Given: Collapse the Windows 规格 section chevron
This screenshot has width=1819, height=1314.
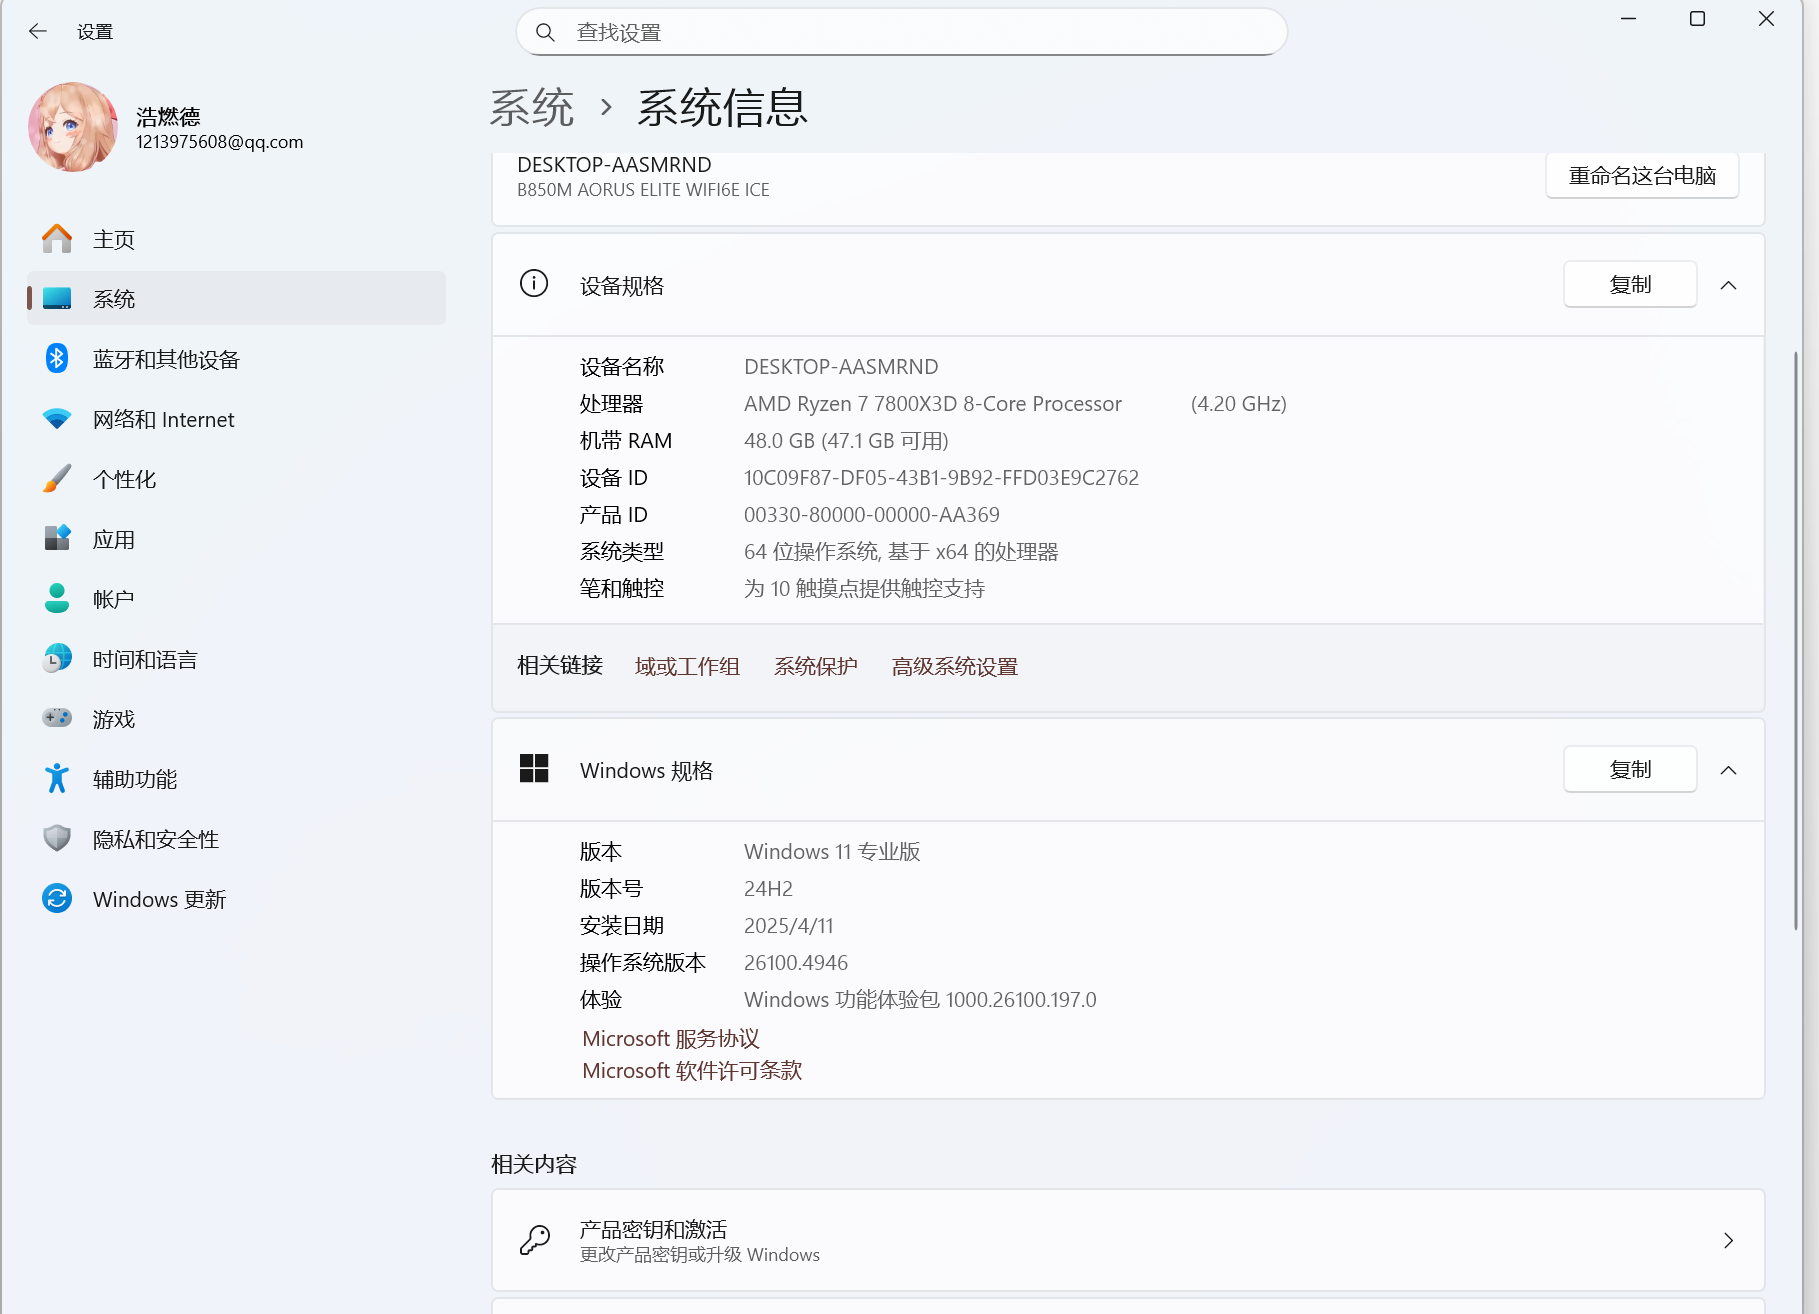Looking at the screenshot, I should [1728, 770].
